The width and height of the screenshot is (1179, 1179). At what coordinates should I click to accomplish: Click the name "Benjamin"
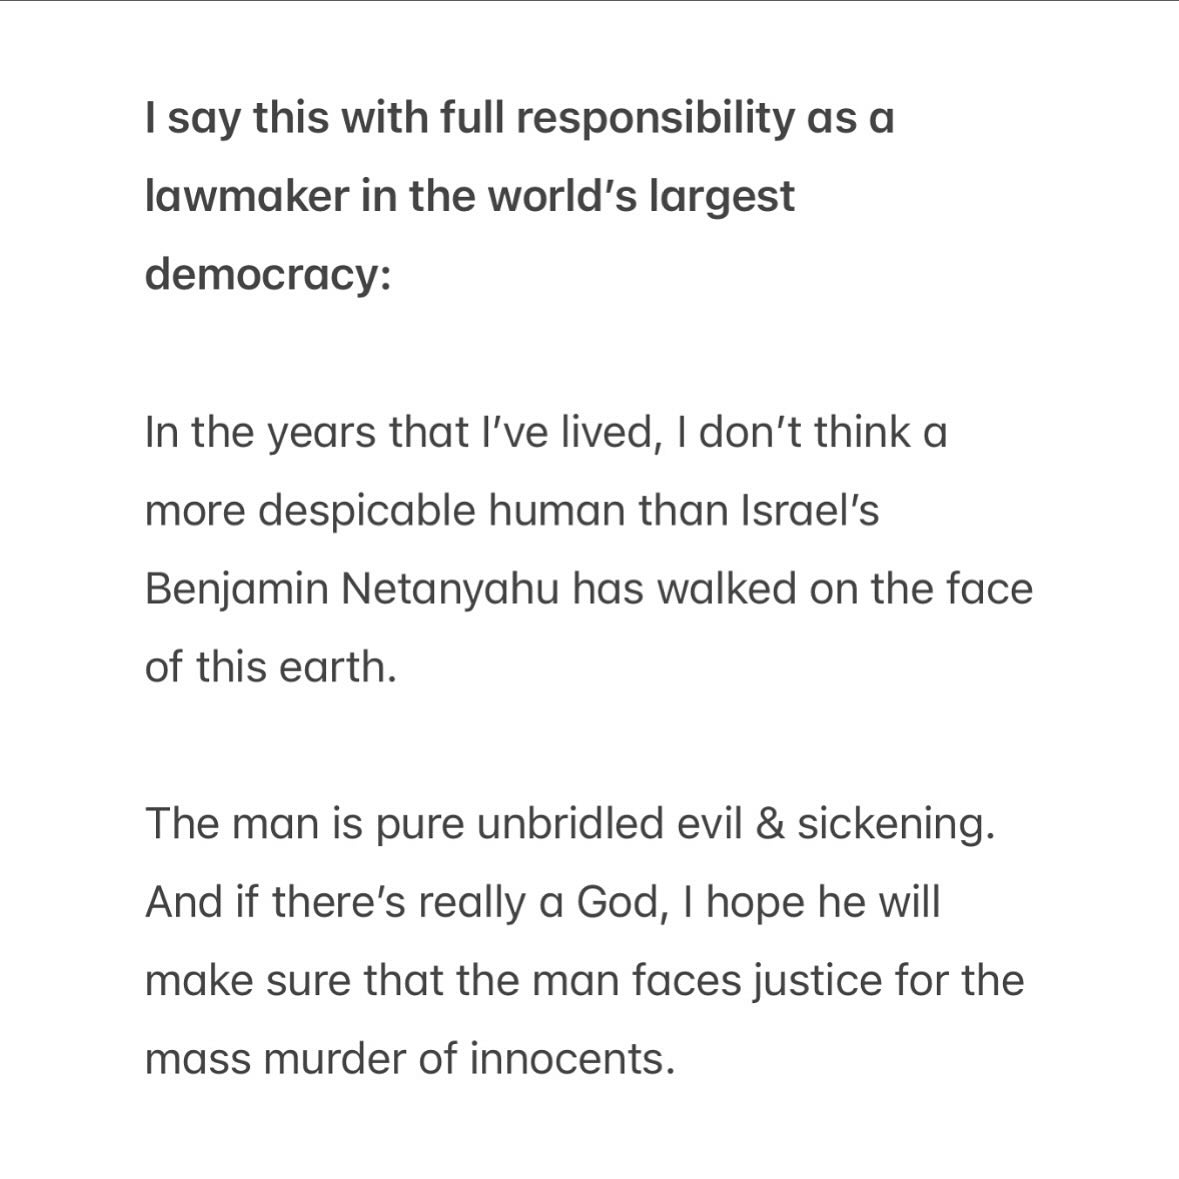click(x=237, y=589)
